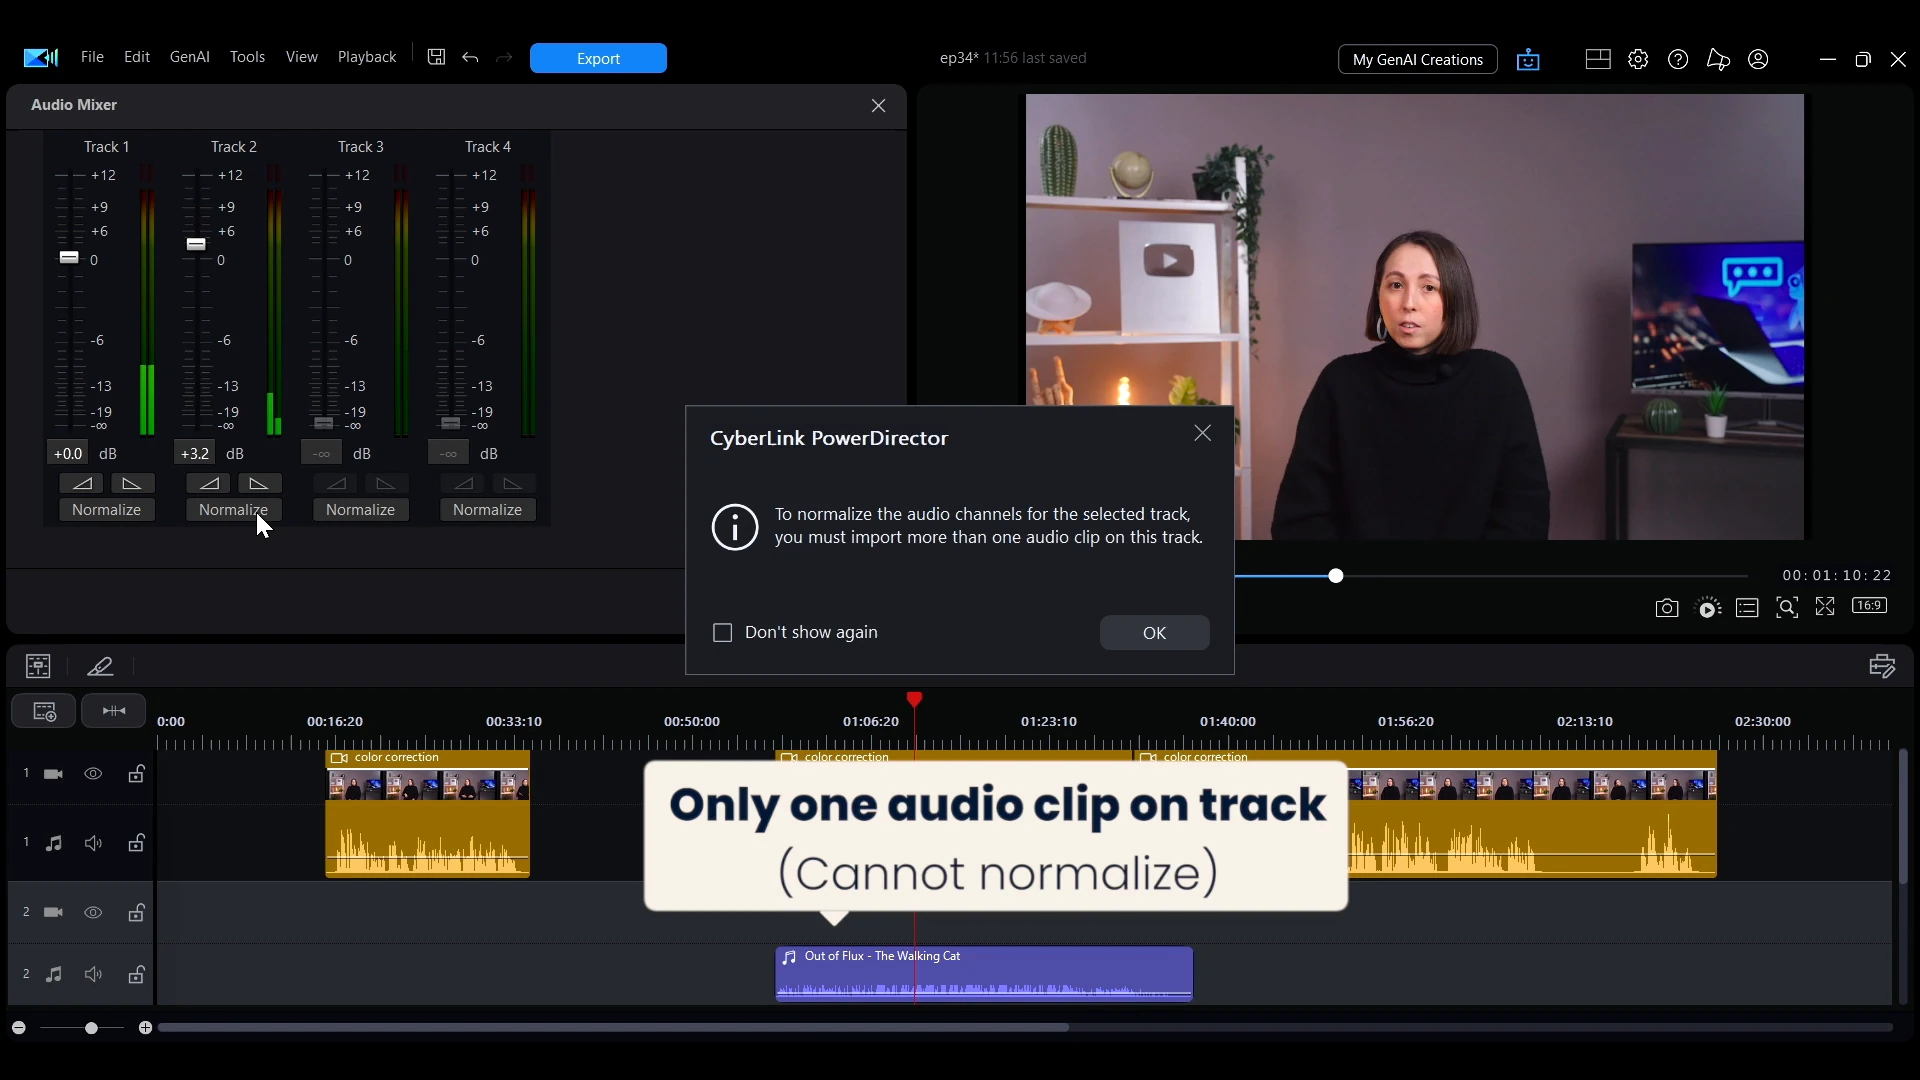This screenshot has height=1080, width=1920.
Task: Open the AI assistant robot icon
Action: tap(1528, 60)
